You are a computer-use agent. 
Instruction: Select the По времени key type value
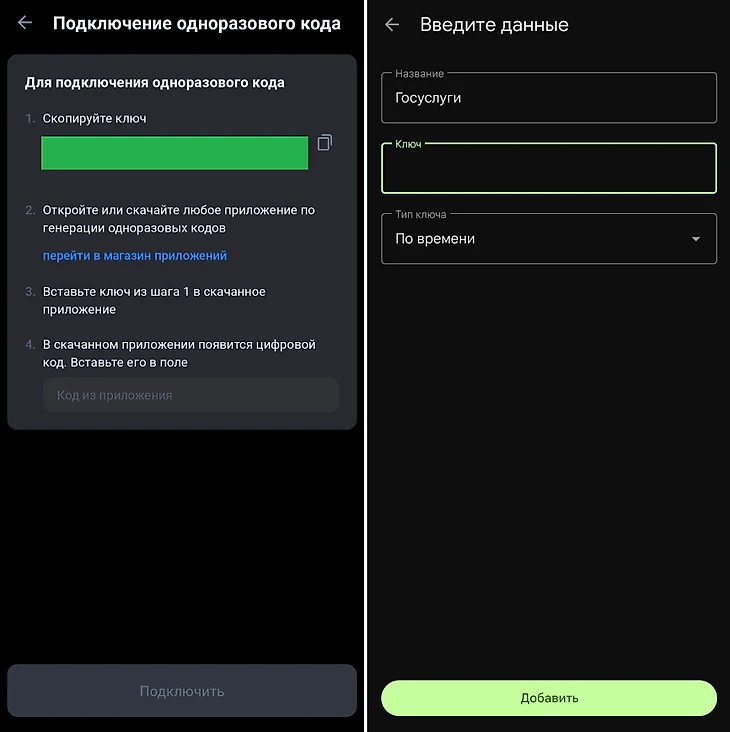point(435,239)
